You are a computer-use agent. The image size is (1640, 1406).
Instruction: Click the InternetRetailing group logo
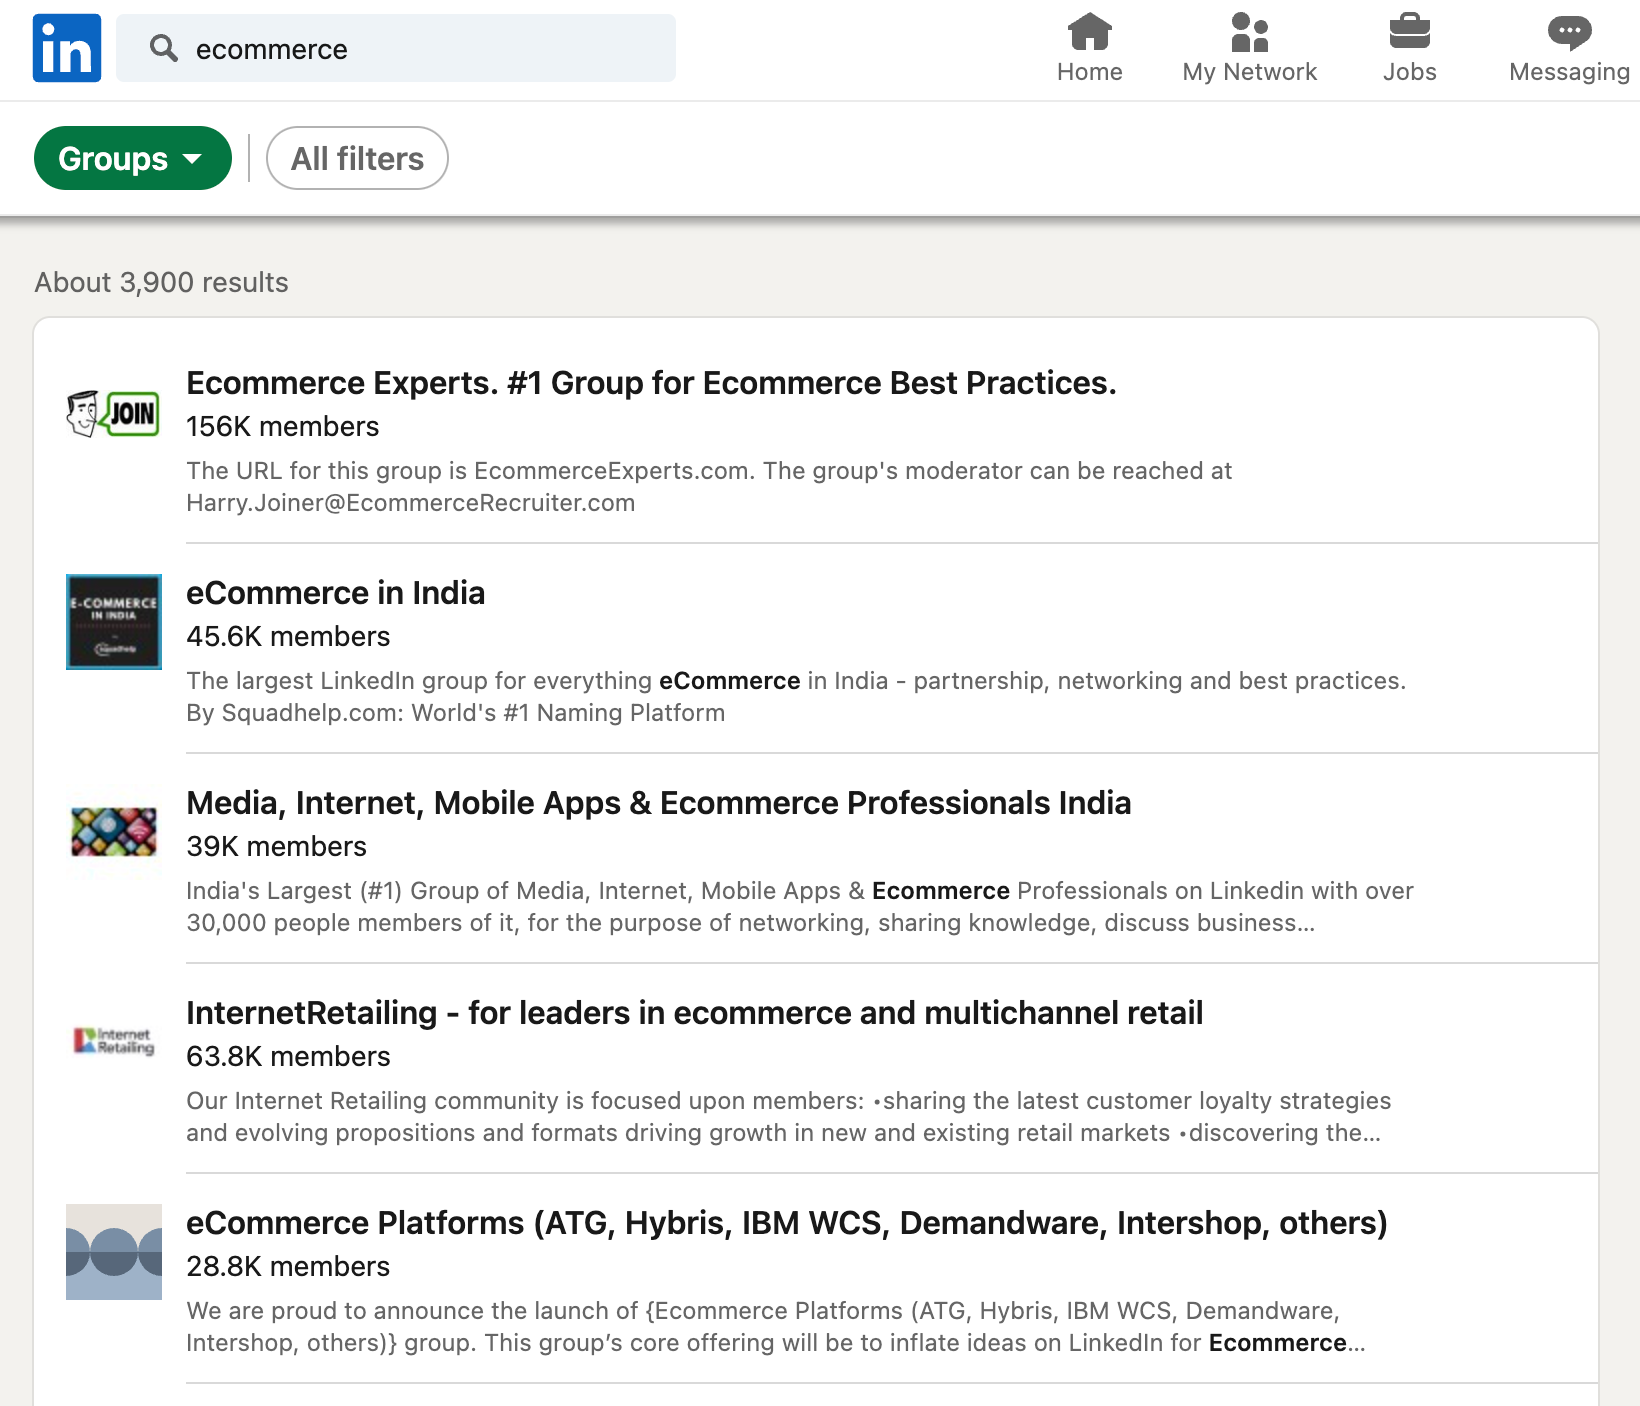[x=113, y=1042]
